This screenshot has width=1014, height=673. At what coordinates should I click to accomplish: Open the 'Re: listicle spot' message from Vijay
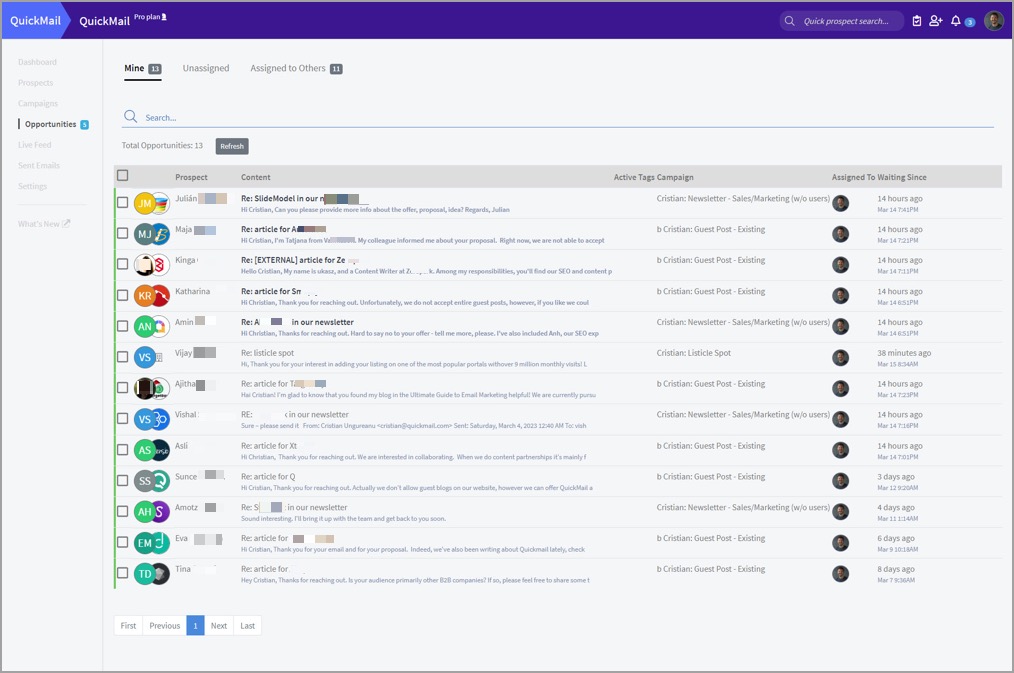[x=267, y=353]
